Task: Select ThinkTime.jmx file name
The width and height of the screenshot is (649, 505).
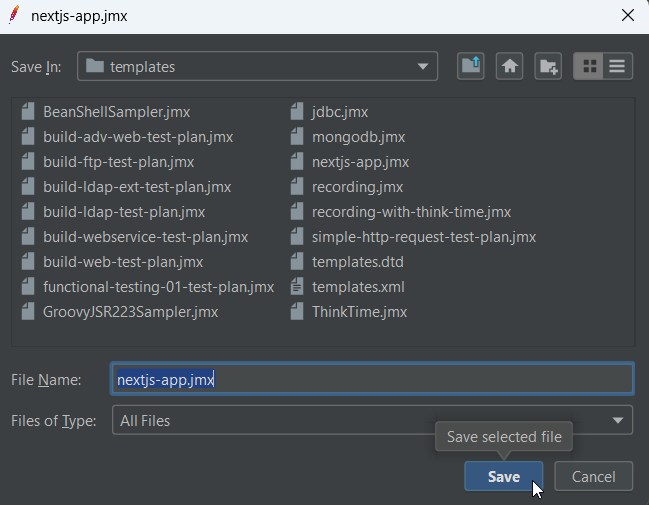Action: 360,312
